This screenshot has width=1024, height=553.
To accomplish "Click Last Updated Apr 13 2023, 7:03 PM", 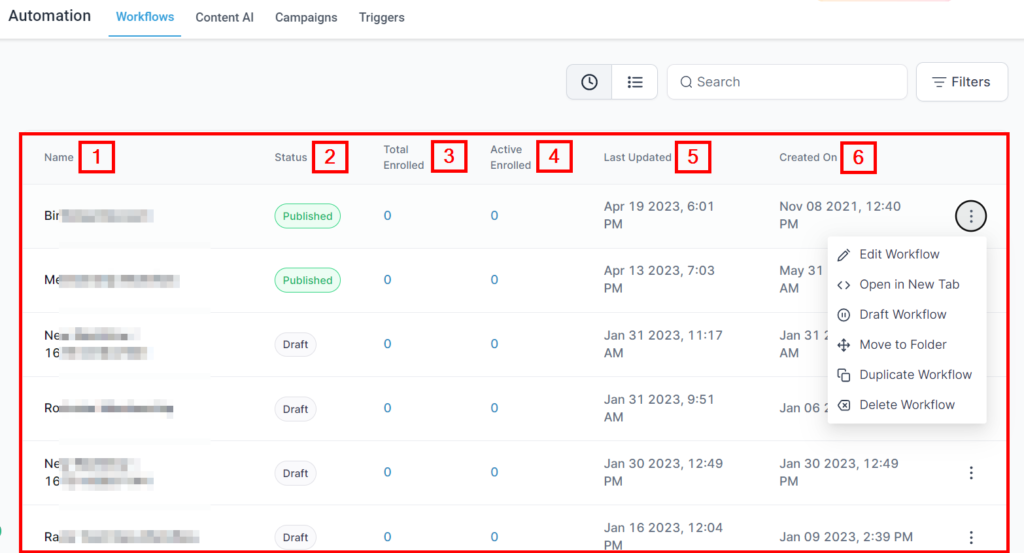I will pos(659,279).
